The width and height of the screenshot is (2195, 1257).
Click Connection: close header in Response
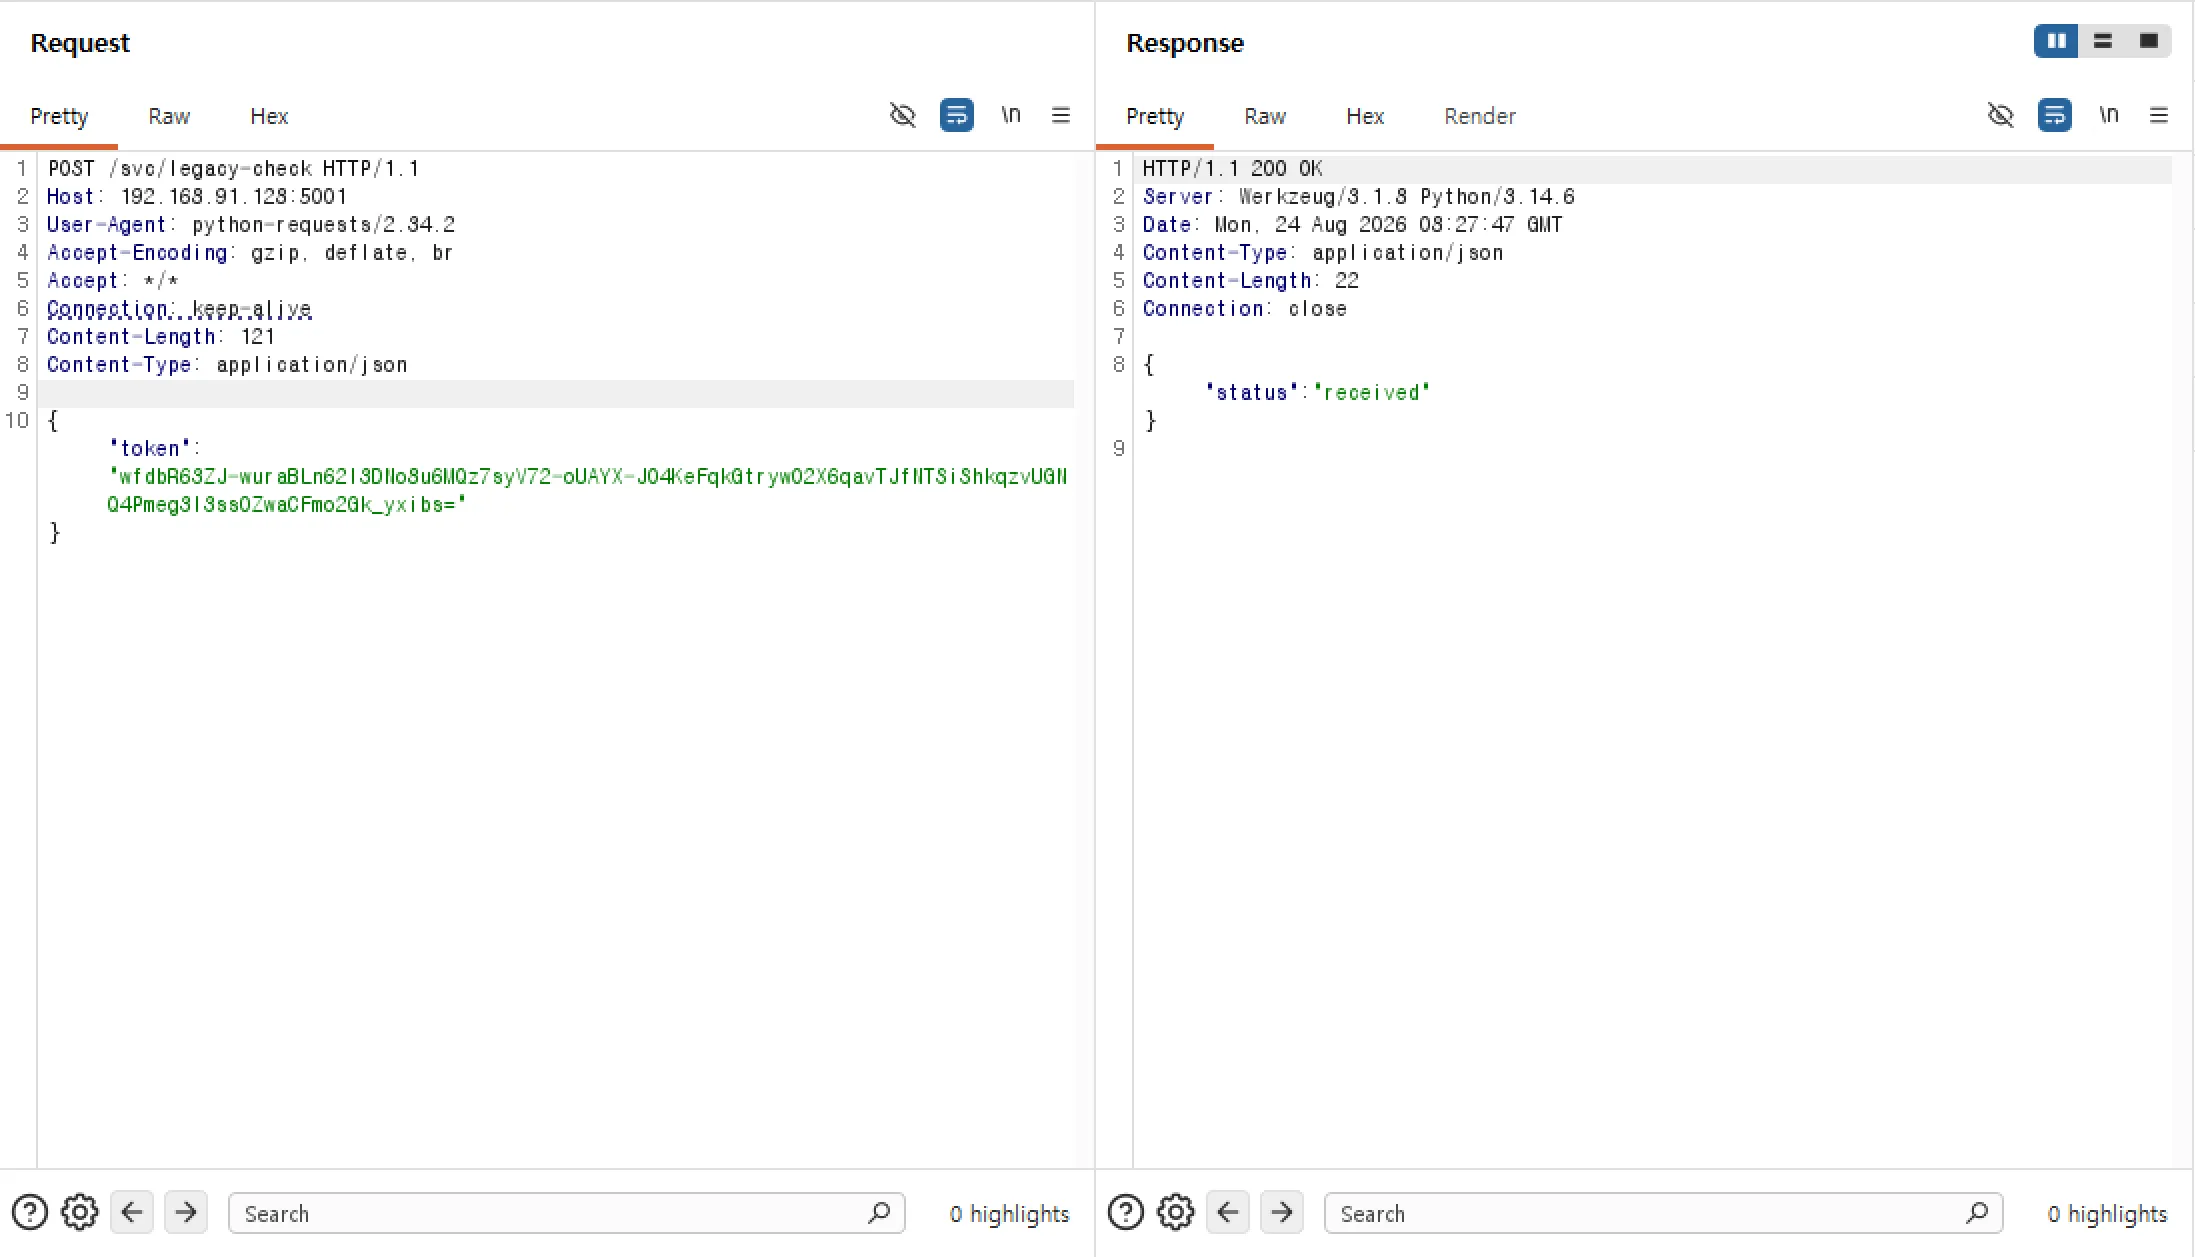[x=1245, y=308]
